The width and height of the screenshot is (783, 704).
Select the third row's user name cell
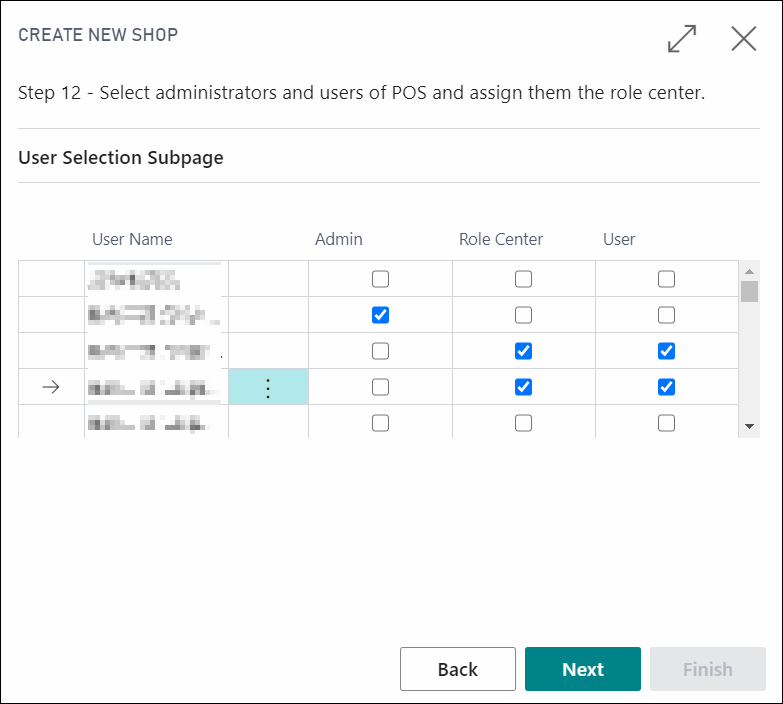156,351
